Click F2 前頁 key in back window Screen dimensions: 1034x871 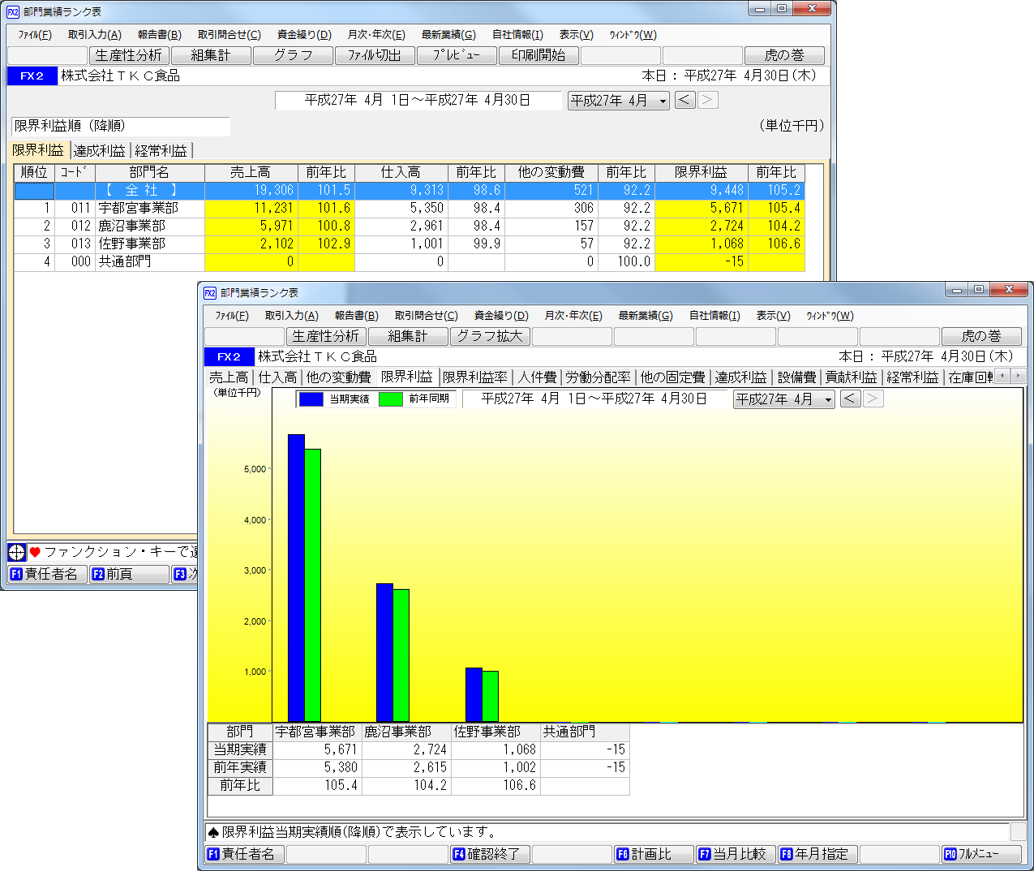coord(129,574)
